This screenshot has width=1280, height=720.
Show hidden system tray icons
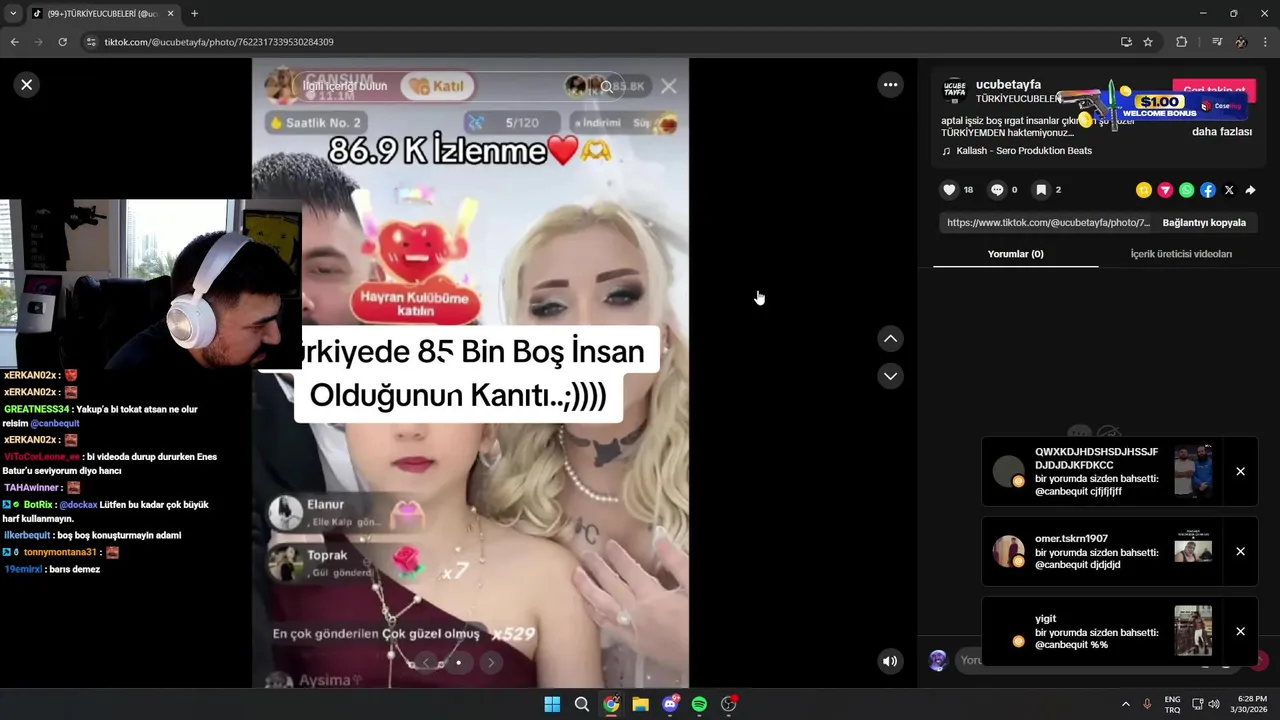(1125, 704)
